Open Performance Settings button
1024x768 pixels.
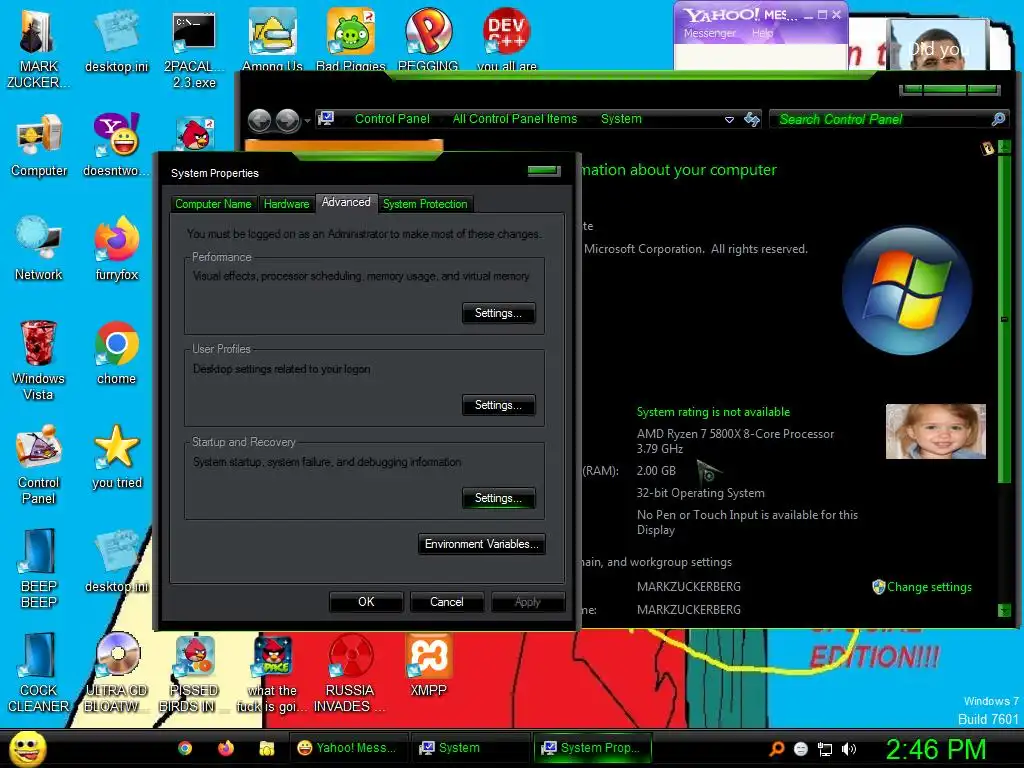[498, 313]
